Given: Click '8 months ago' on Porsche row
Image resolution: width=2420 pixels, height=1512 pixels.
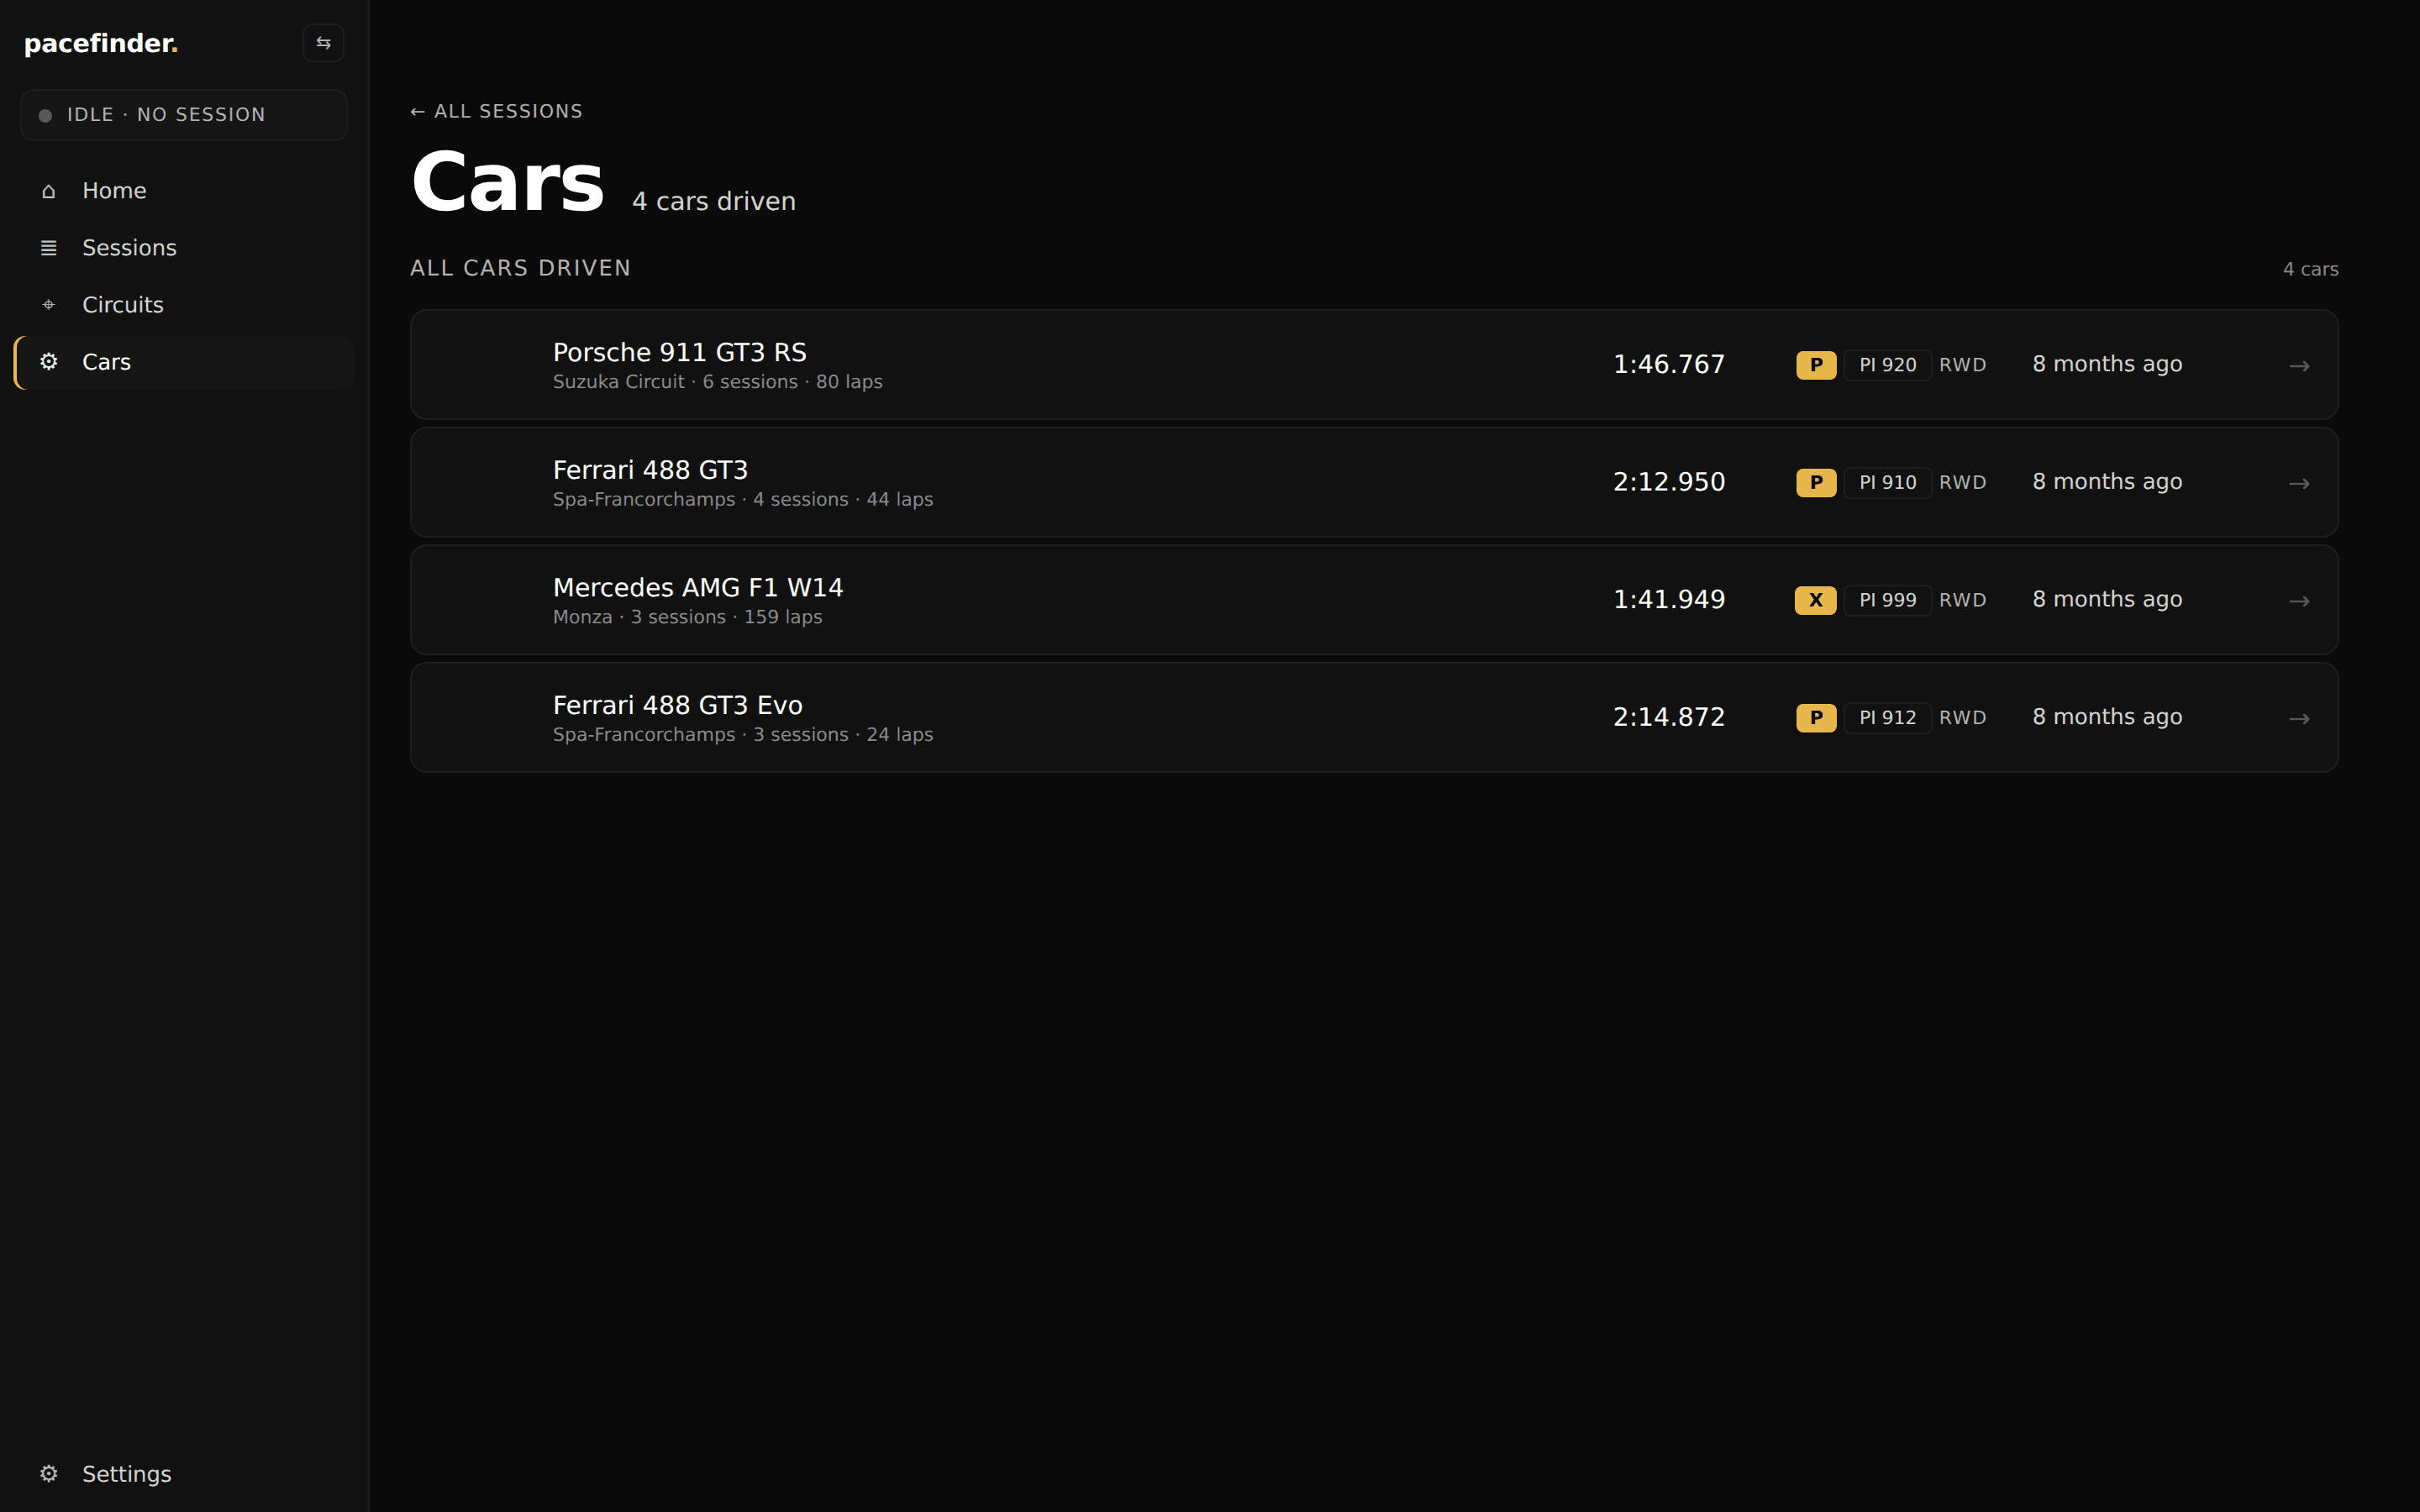Looking at the screenshot, I should [2107, 364].
